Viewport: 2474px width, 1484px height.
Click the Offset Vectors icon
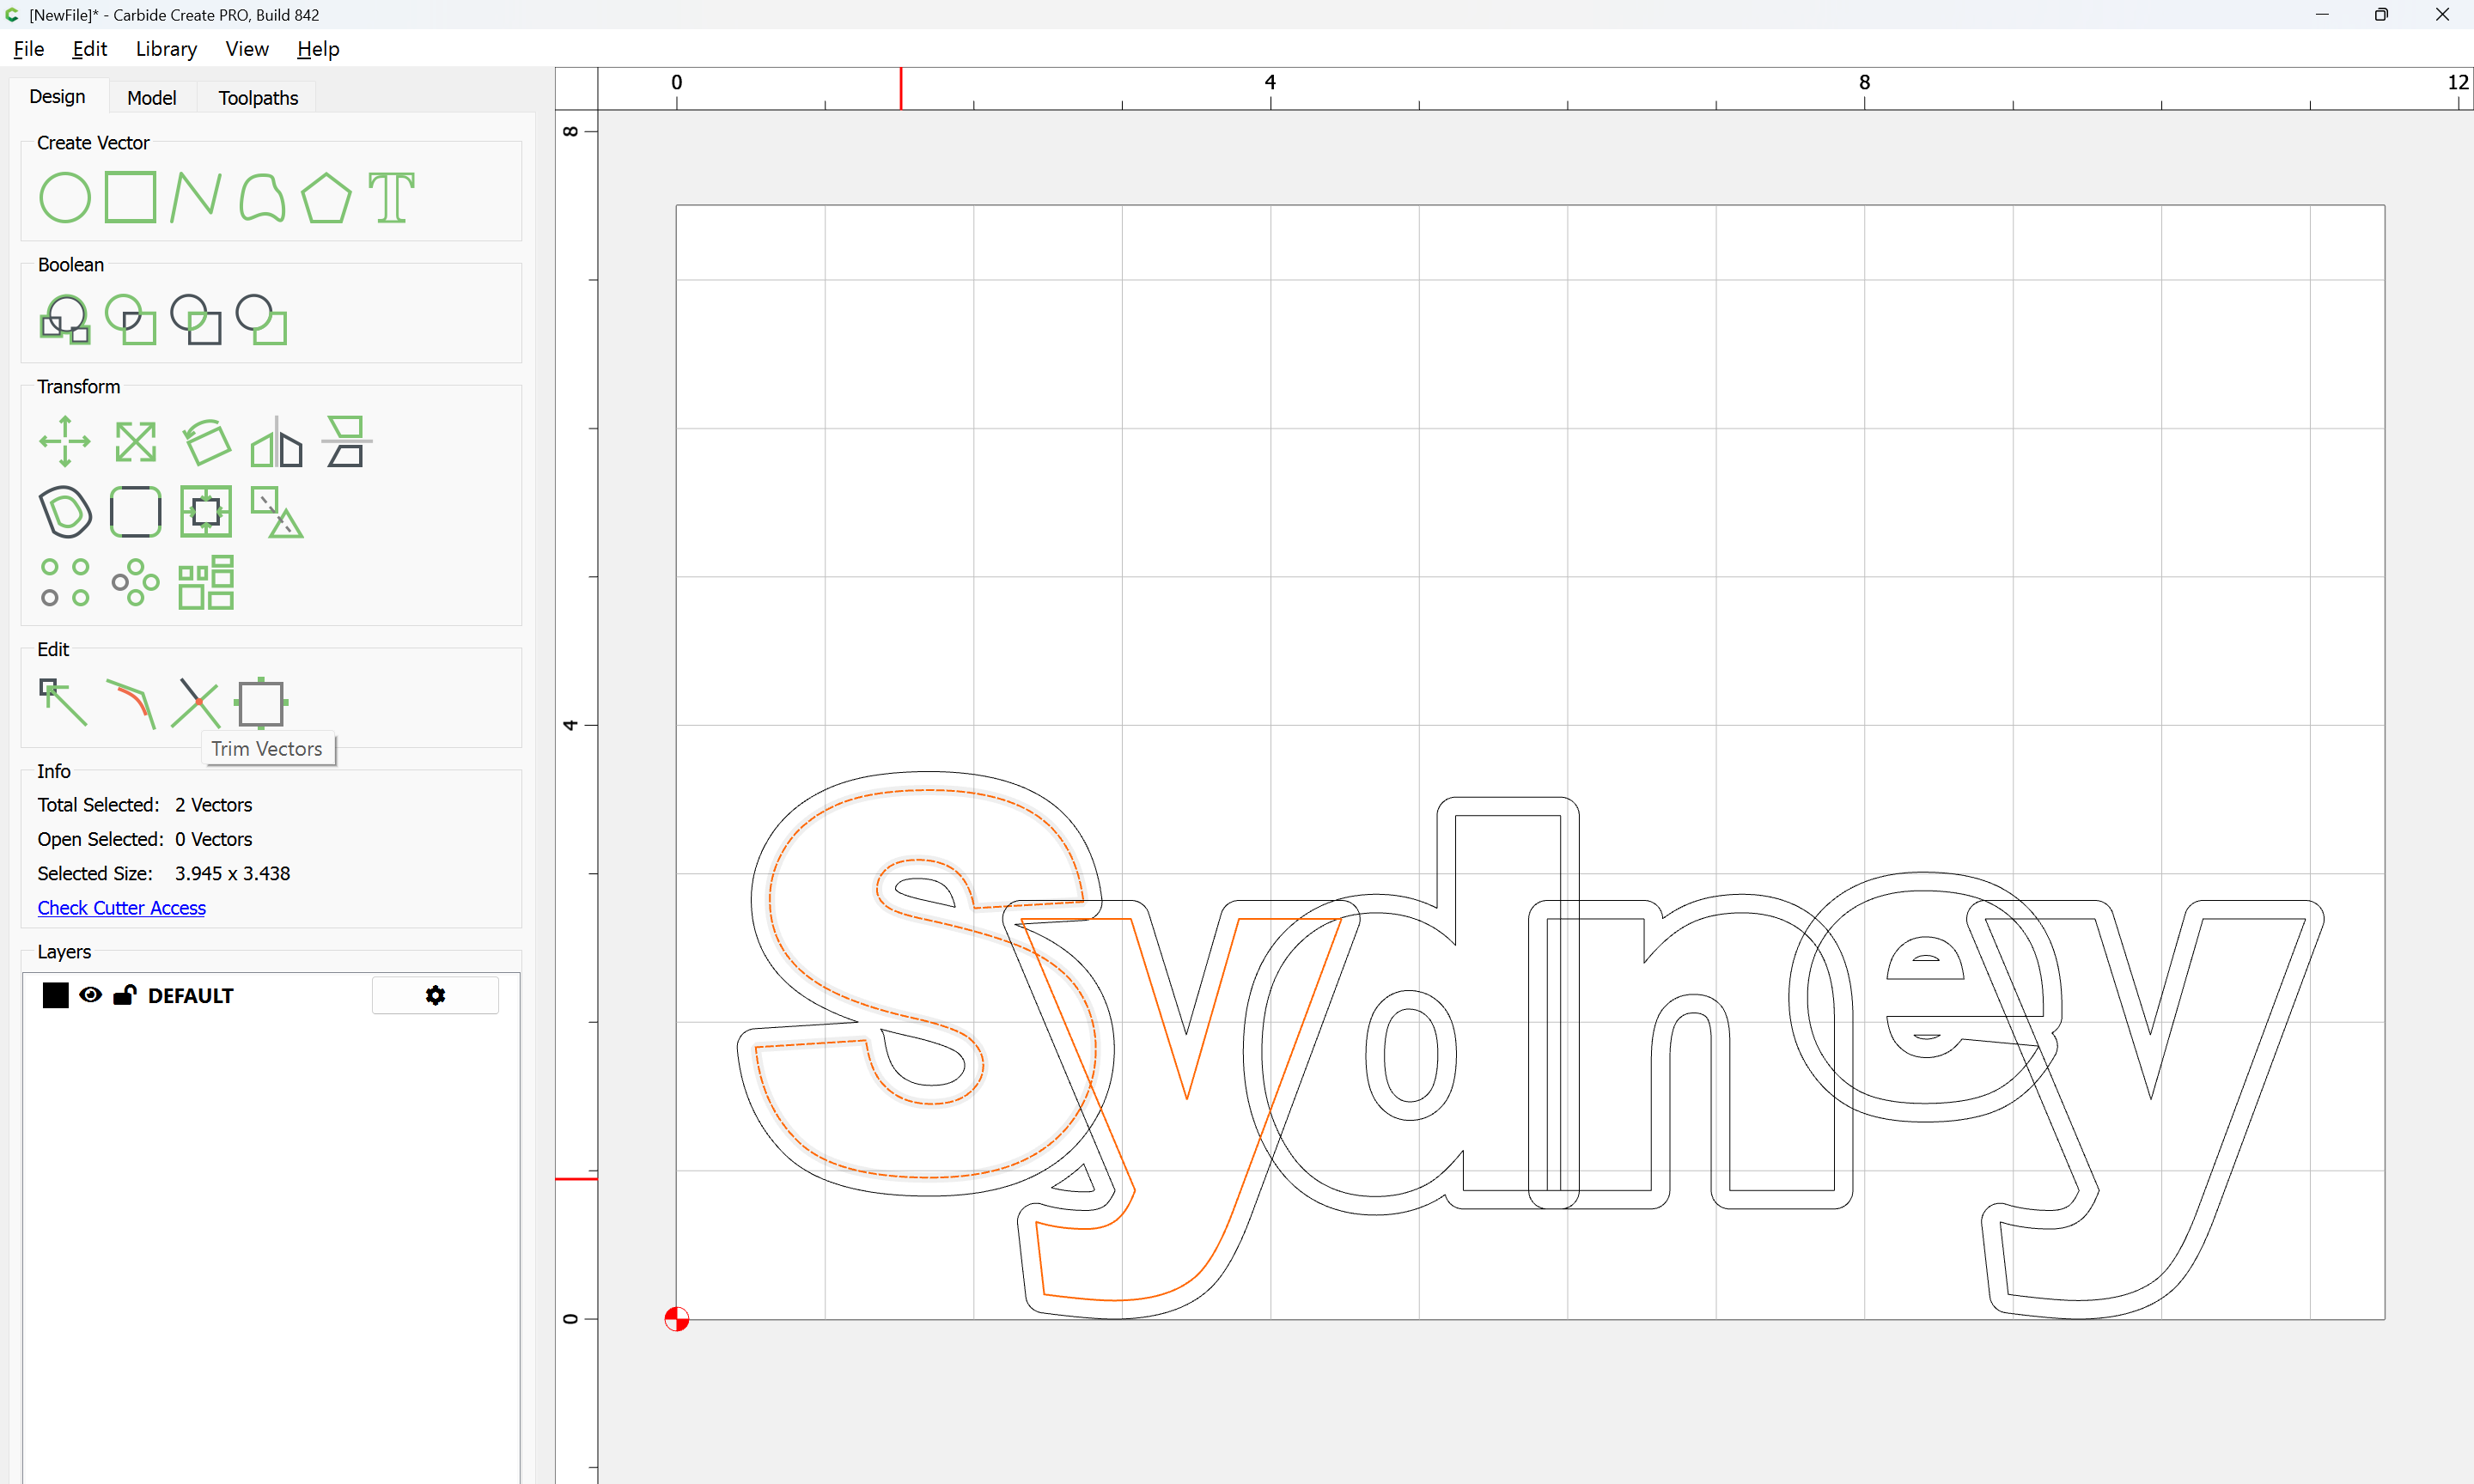(x=65, y=512)
